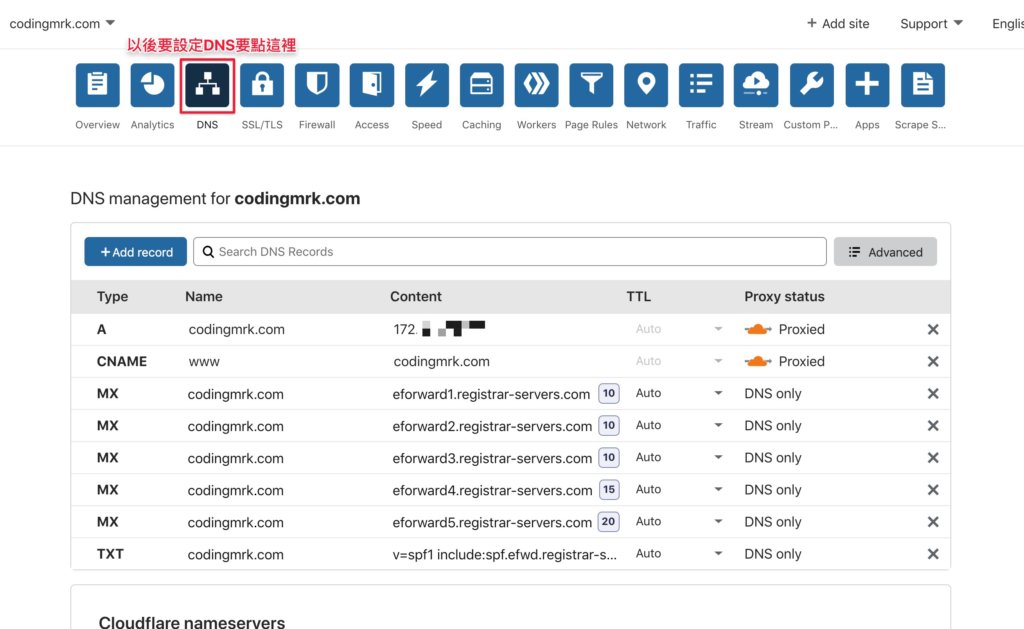Click the priority 20 badge on eforward5
Screen dimensions: 1024x629
click(x=609, y=521)
